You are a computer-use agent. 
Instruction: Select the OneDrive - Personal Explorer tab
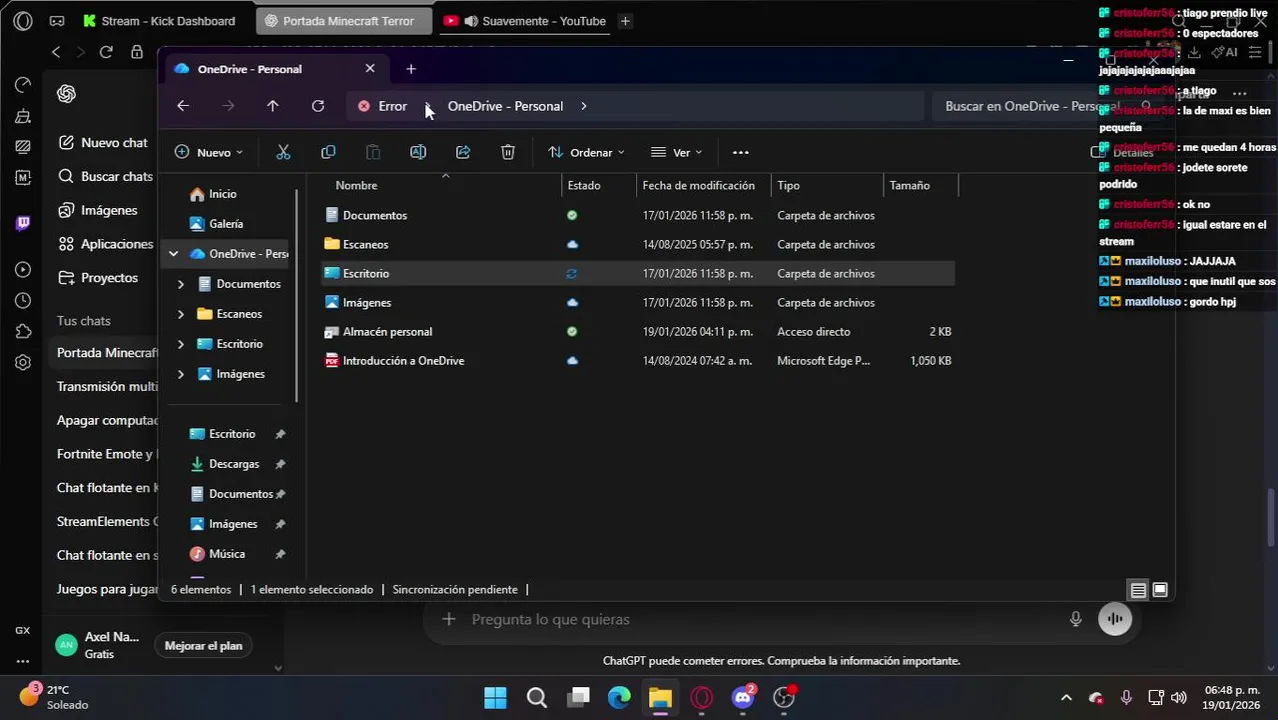[274, 69]
